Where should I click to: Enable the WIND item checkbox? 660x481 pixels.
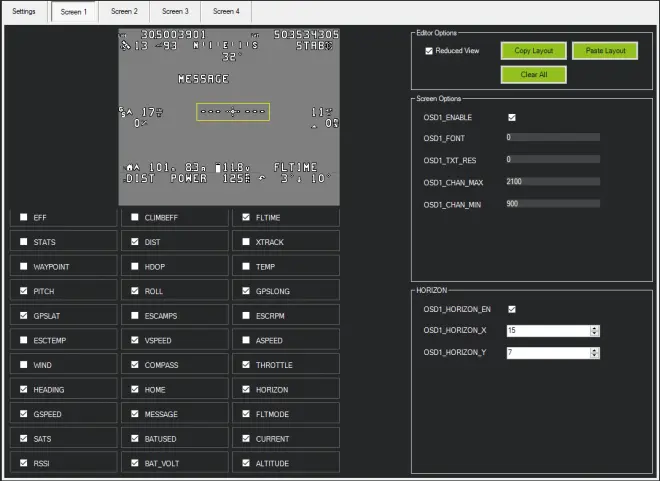(x=24, y=364)
